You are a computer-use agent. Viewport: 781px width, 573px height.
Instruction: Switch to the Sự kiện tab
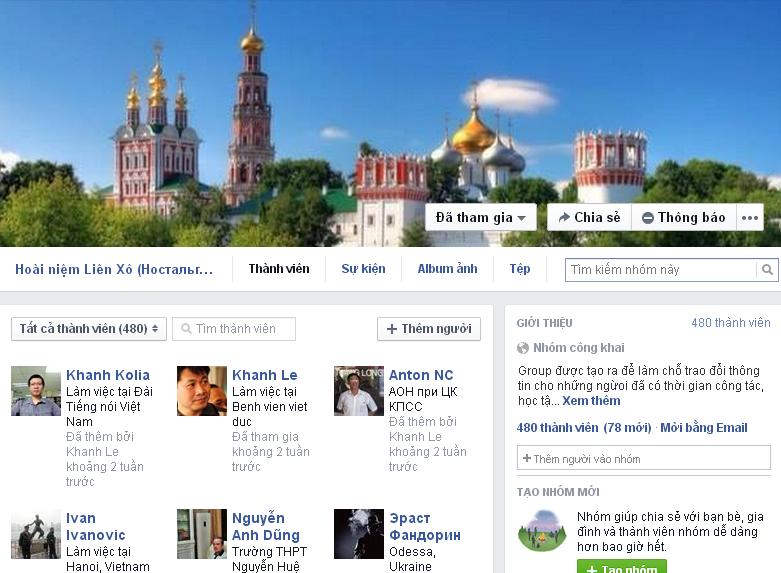pos(363,269)
